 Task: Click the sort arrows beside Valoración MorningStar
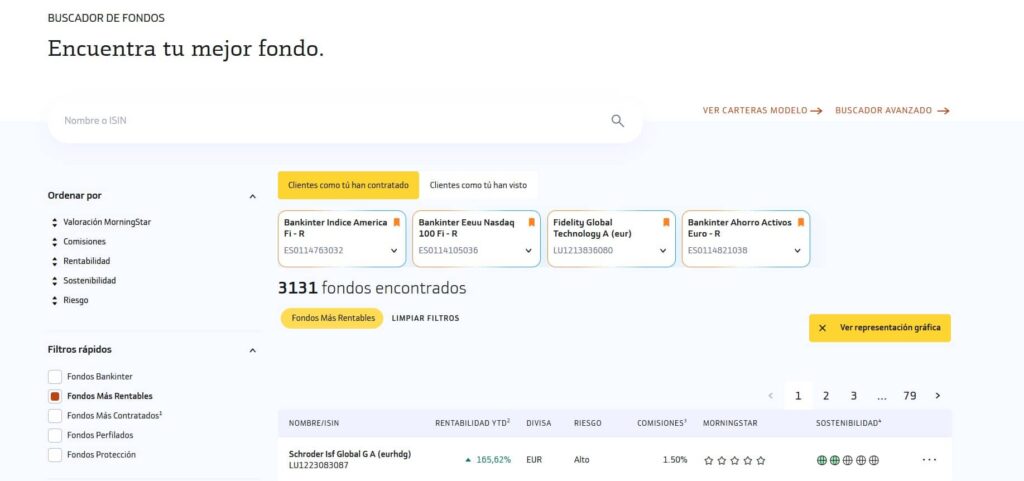point(55,223)
